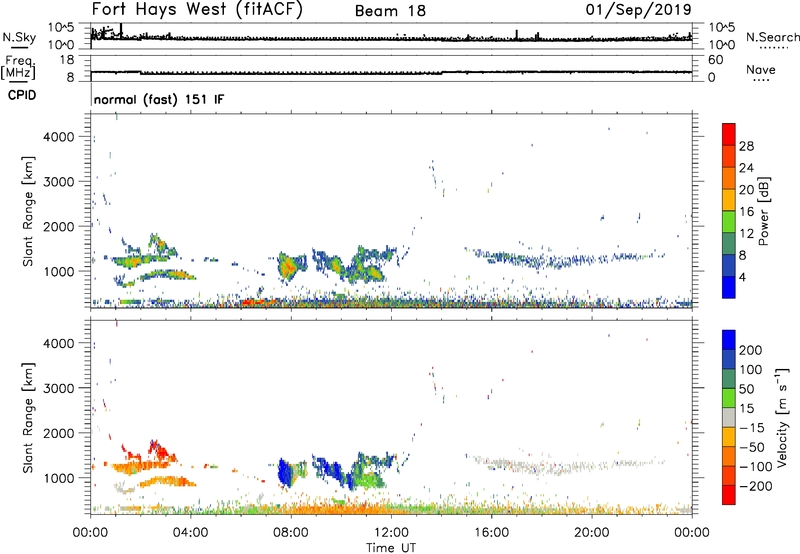
Task: Click the "Nave" legend label
Action: [761, 69]
